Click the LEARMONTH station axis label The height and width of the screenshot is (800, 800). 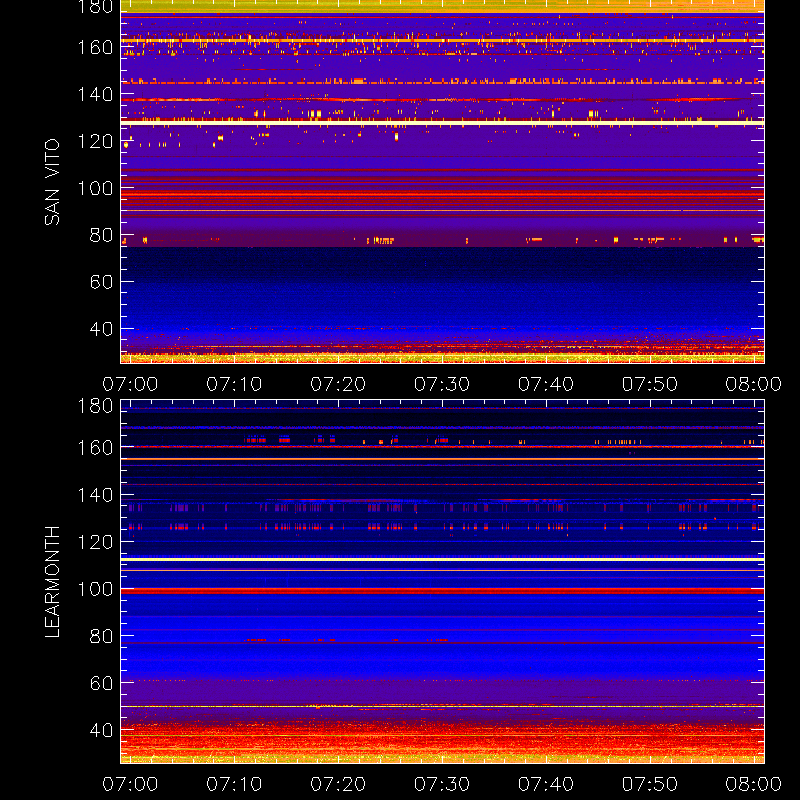(x=52, y=582)
